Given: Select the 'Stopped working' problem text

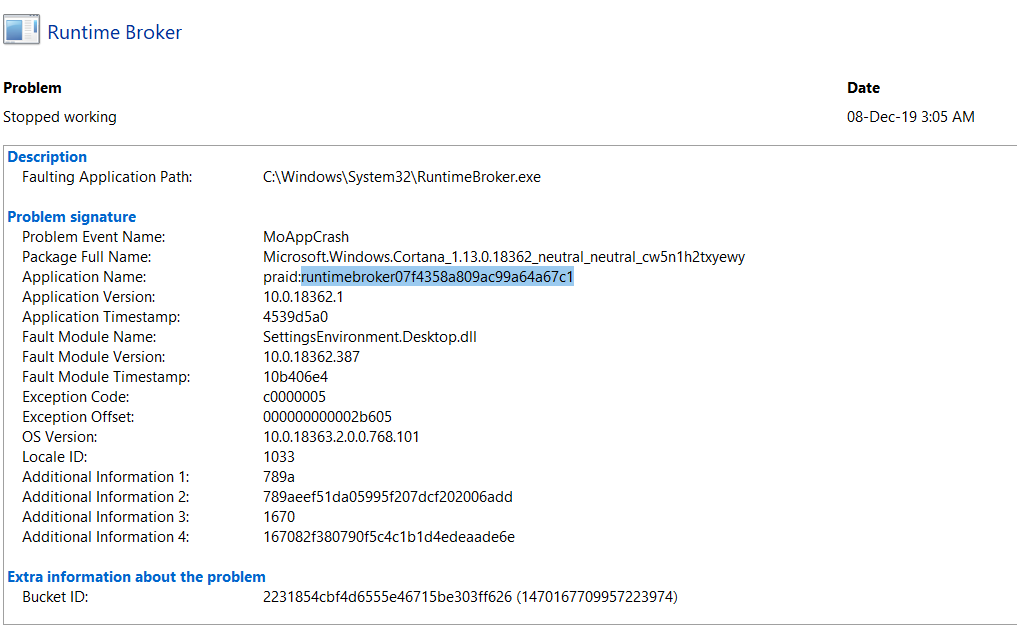Looking at the screenshot, I should tap(60, 117).
